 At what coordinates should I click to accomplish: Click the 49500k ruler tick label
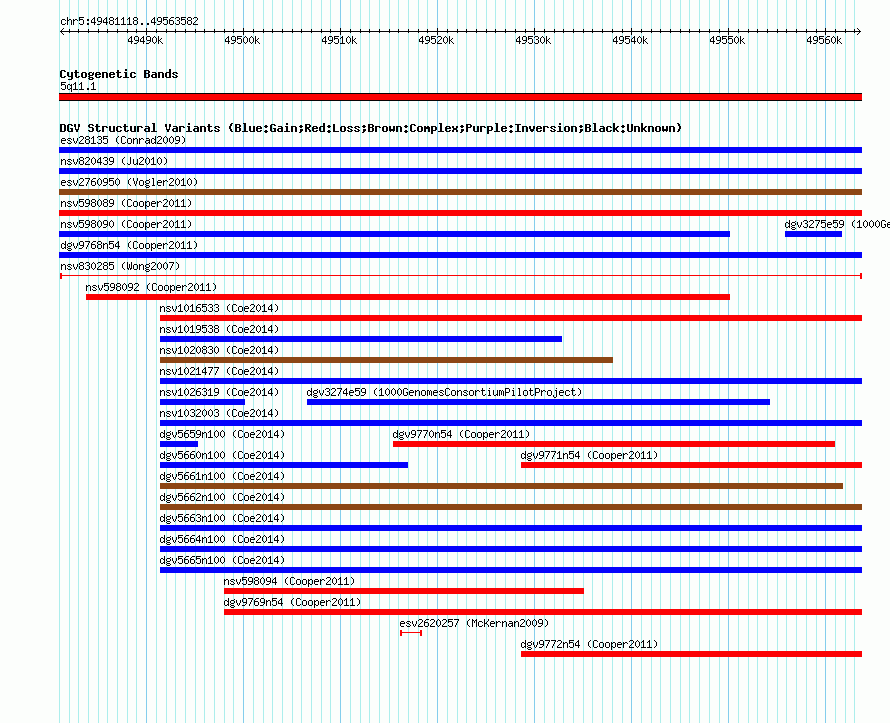[x=242, y=40]
